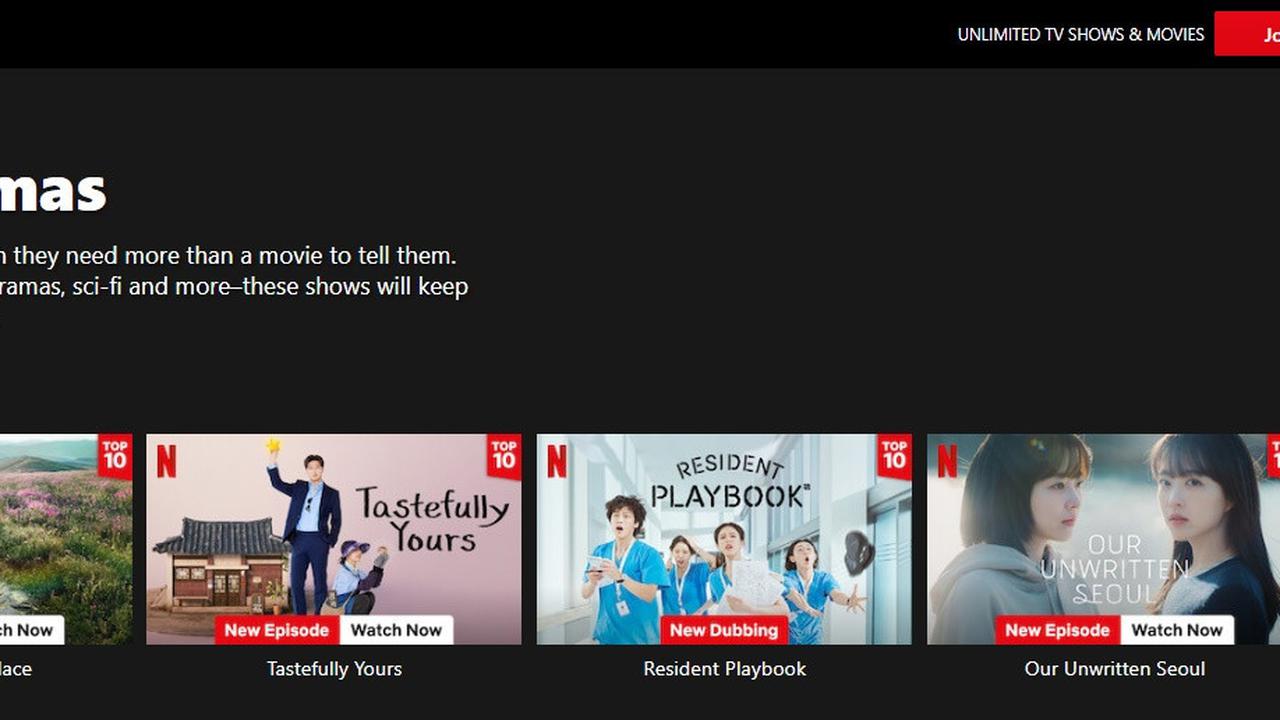Click New Episode badge on Our Unwritten Seoul

[x=1058, y=630]
